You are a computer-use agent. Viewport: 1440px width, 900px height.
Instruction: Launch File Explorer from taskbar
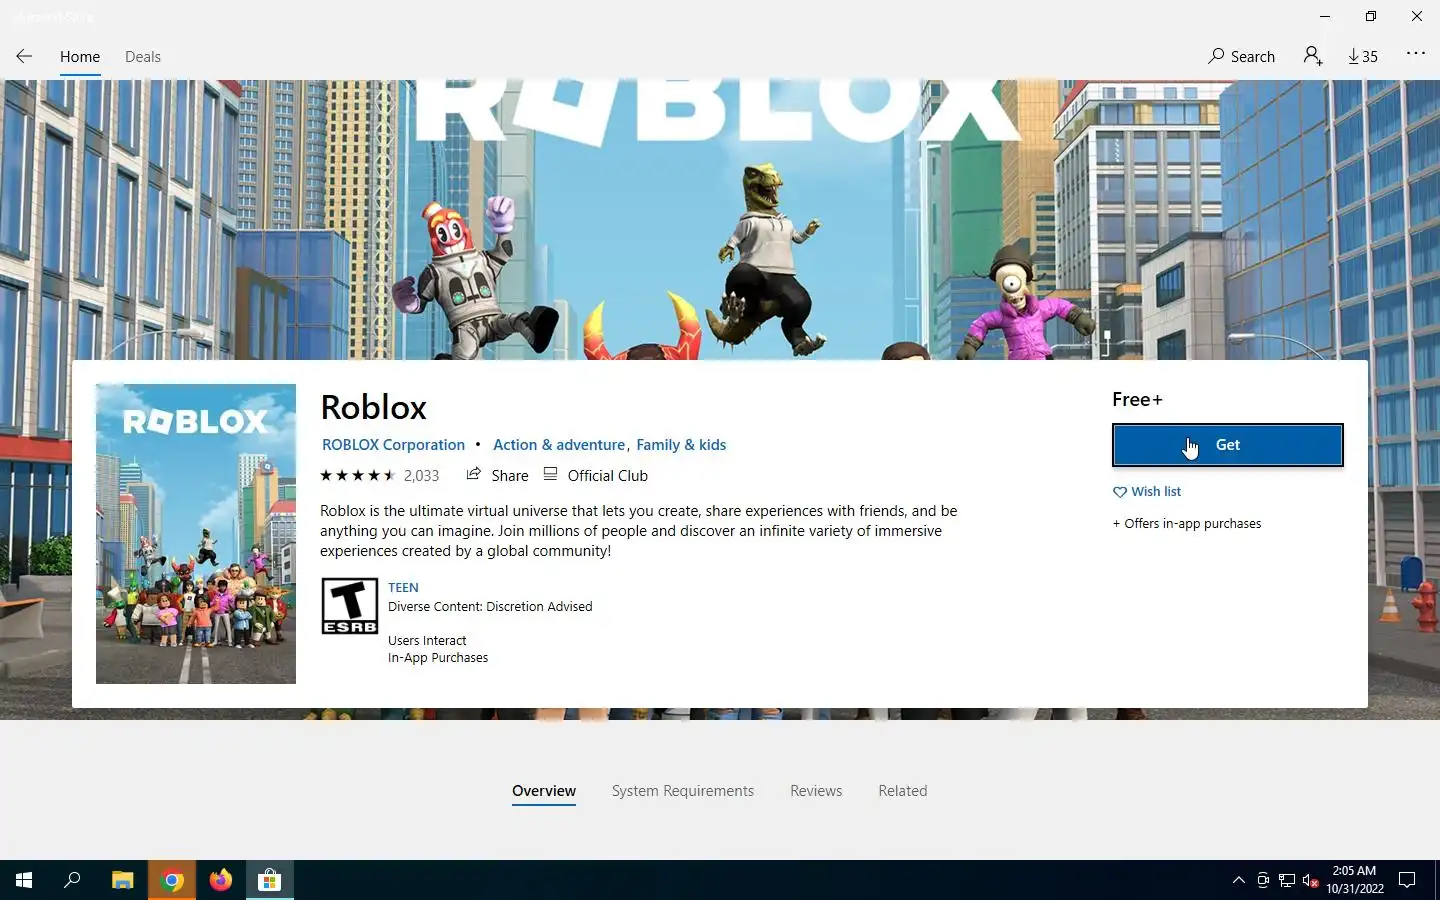pyautogui.click(x=122, y=880)
